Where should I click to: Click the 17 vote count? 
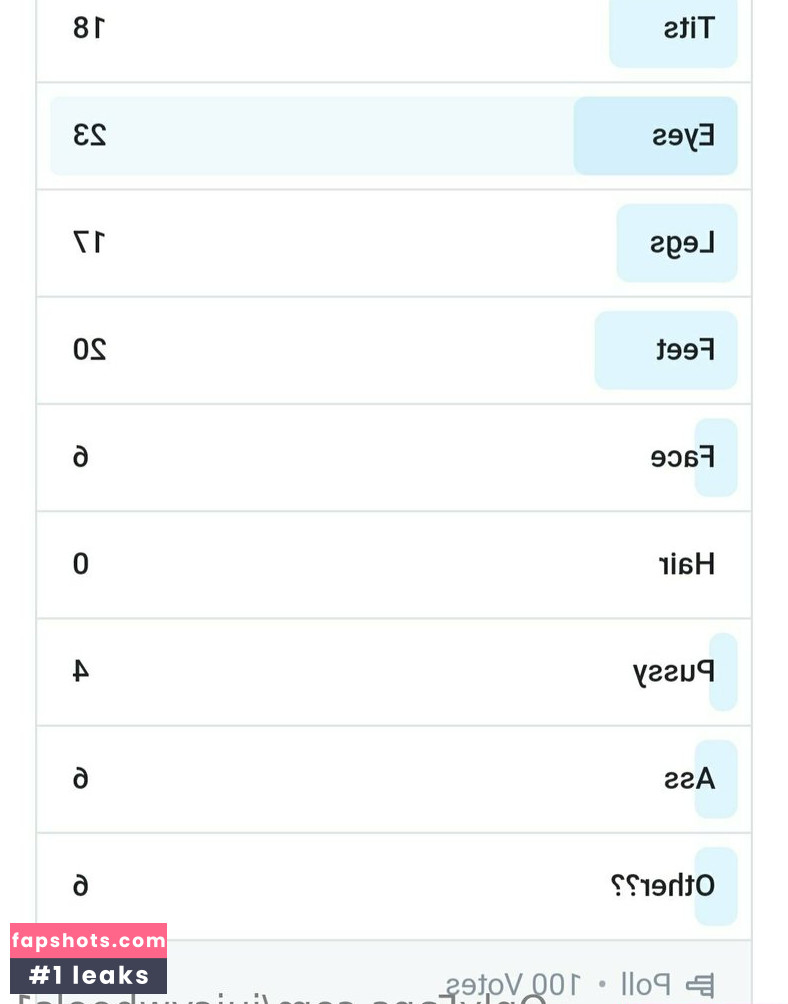click(x=89, y=243)
